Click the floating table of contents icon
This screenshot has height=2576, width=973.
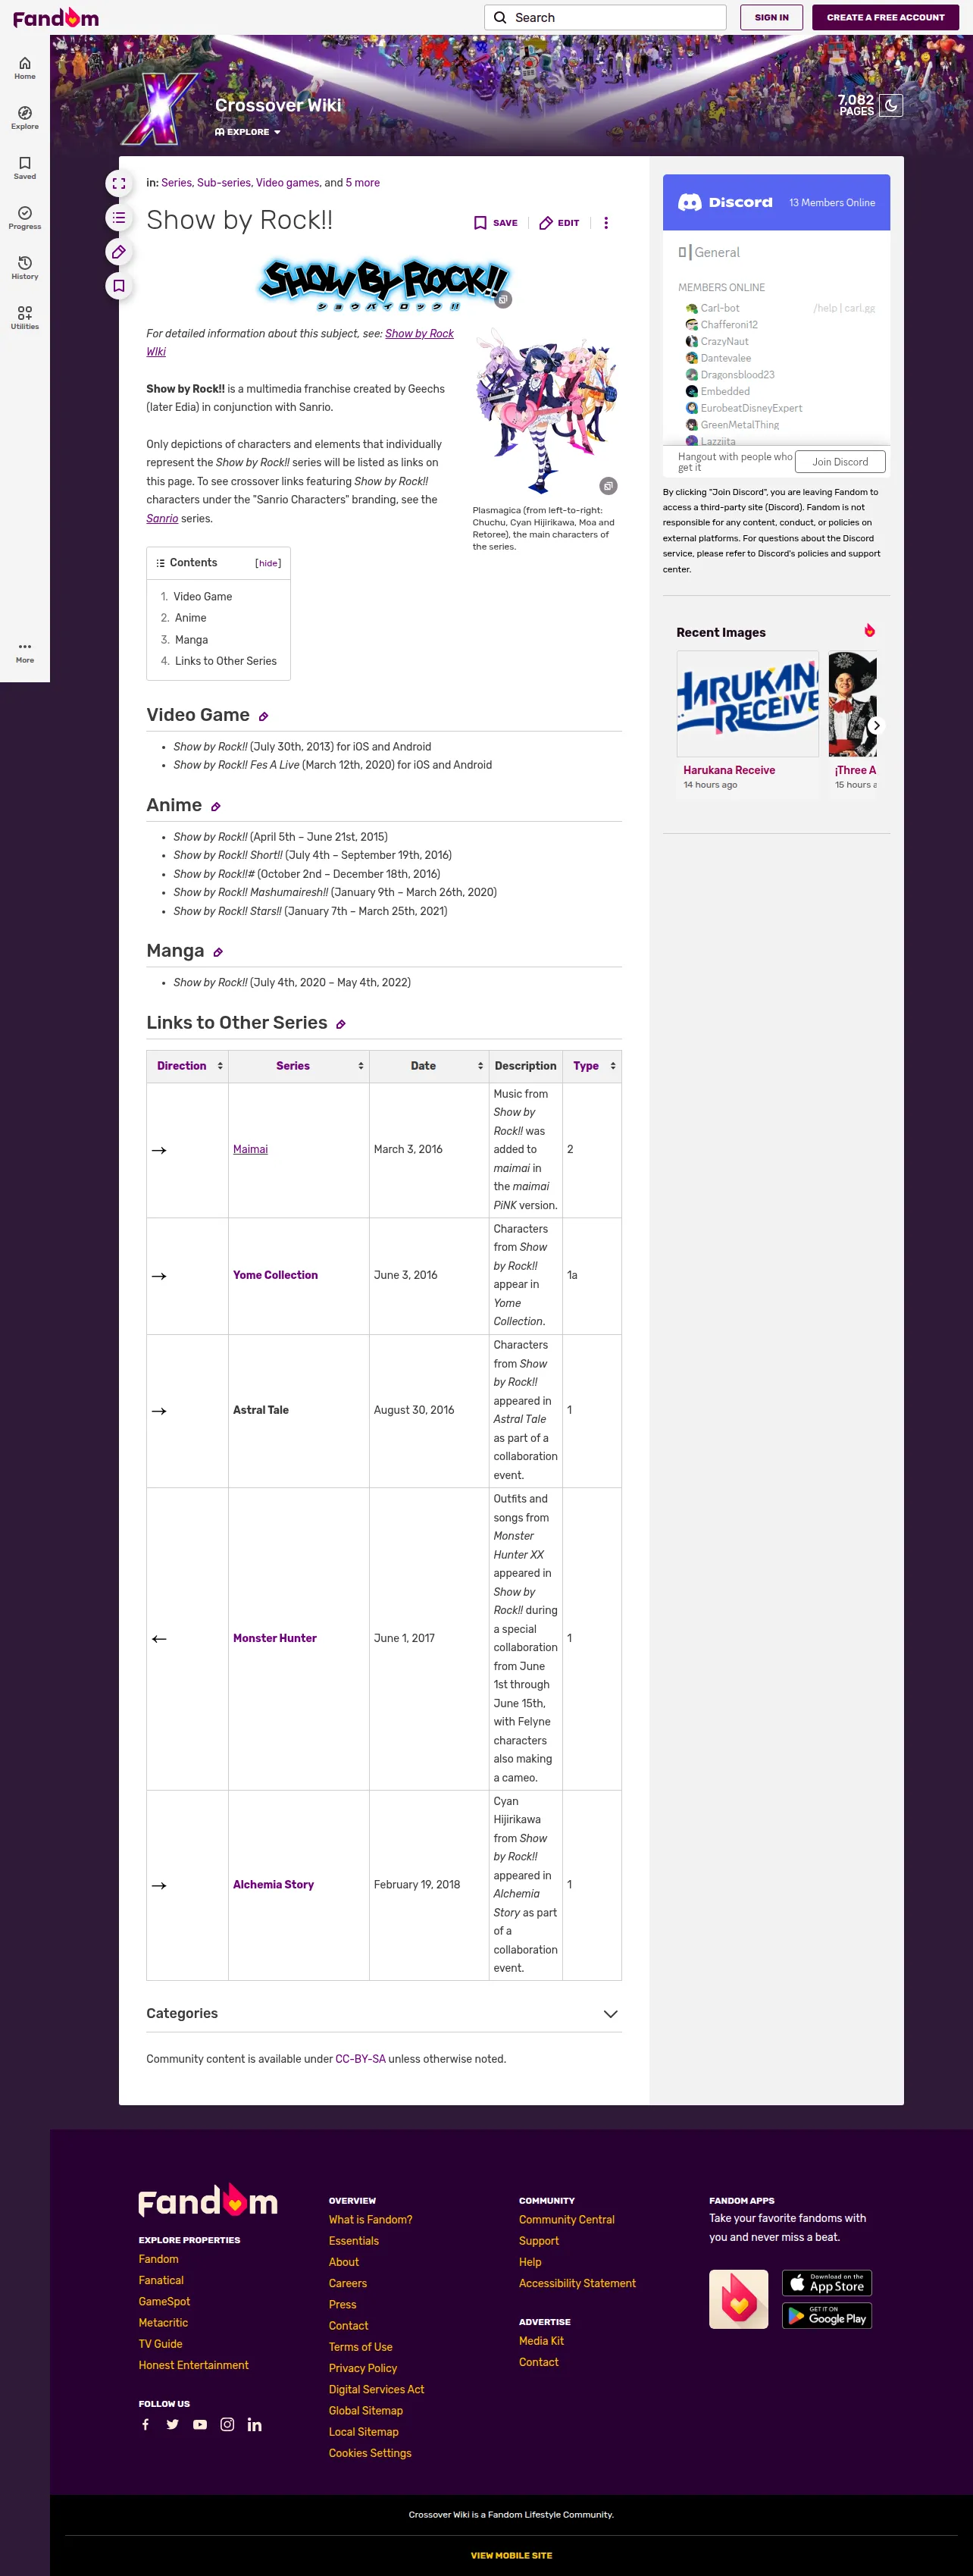click(x=119, y=218)
